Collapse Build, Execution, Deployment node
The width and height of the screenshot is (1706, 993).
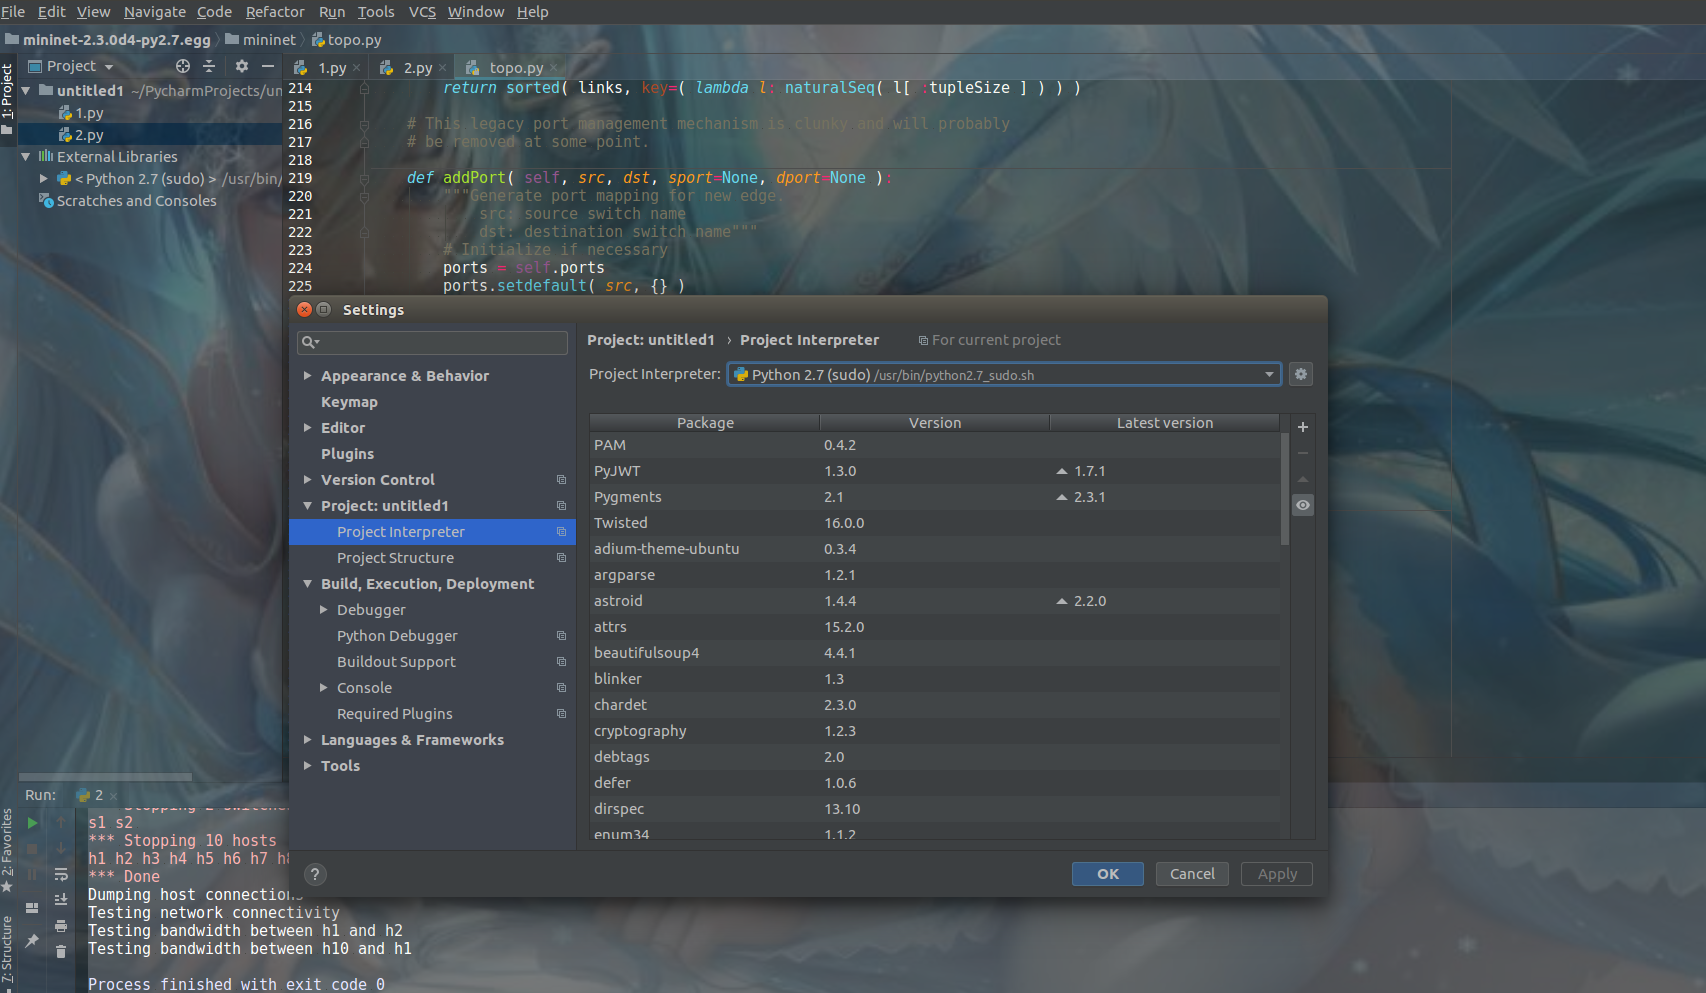308,584
